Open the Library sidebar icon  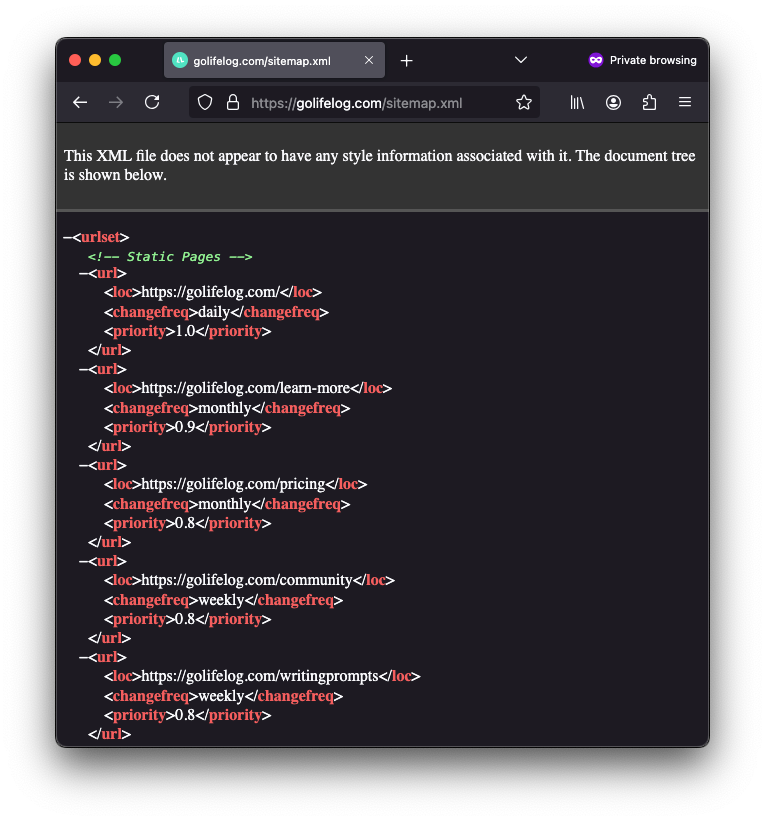(x=578, y=102)
